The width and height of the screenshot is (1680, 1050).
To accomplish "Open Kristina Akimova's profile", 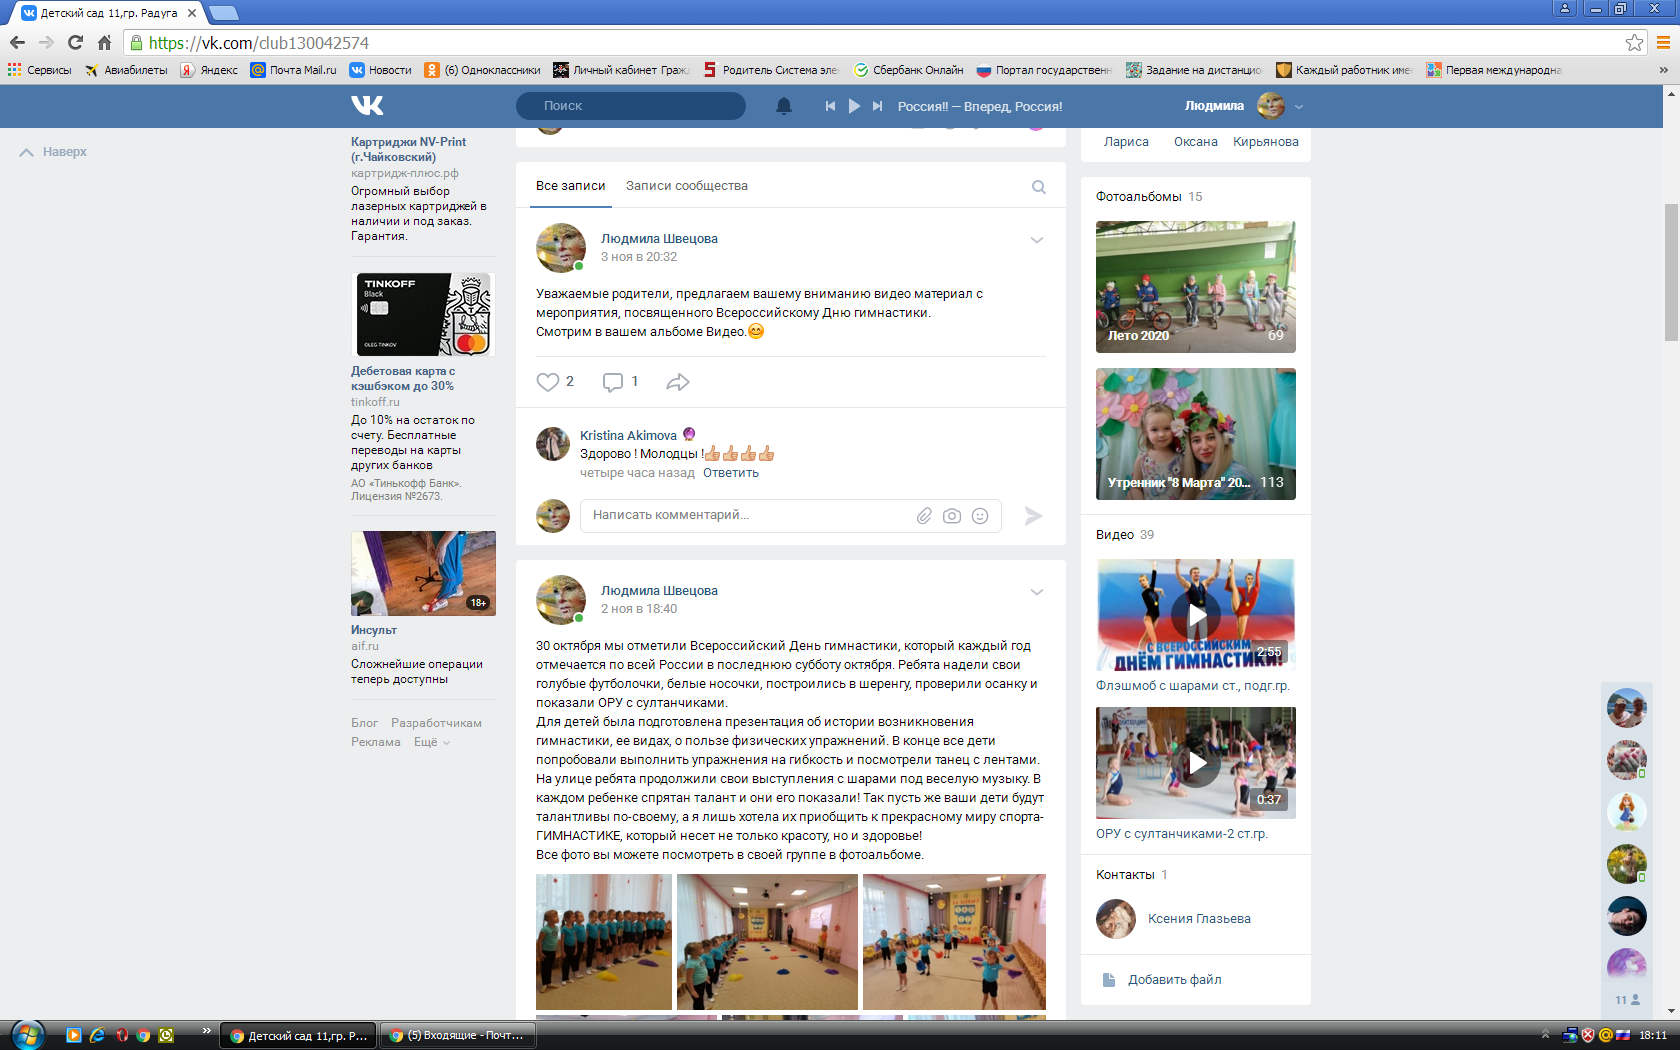I will [x=628, y=435].
